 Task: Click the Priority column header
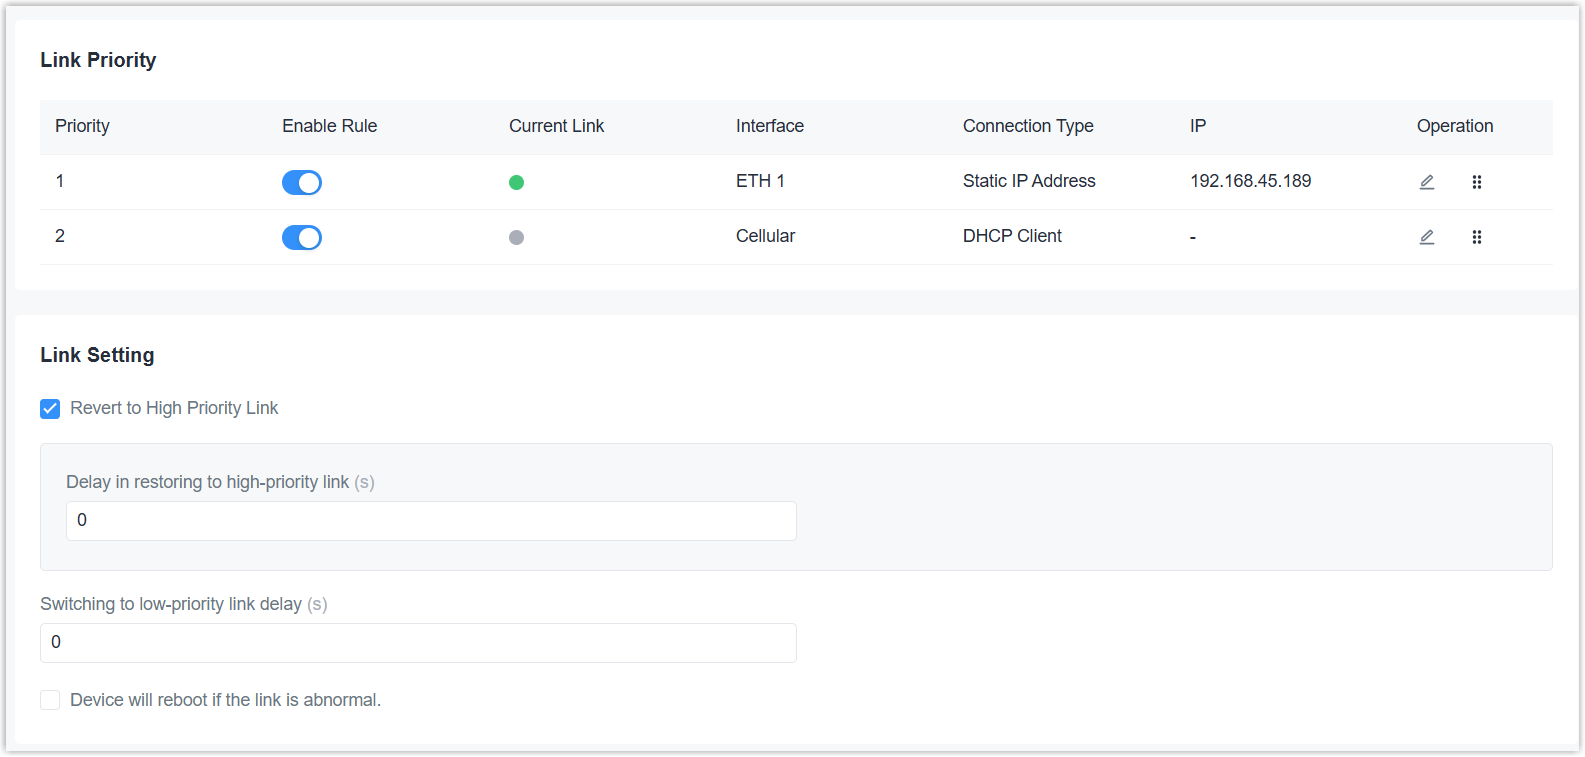[82, 126]
